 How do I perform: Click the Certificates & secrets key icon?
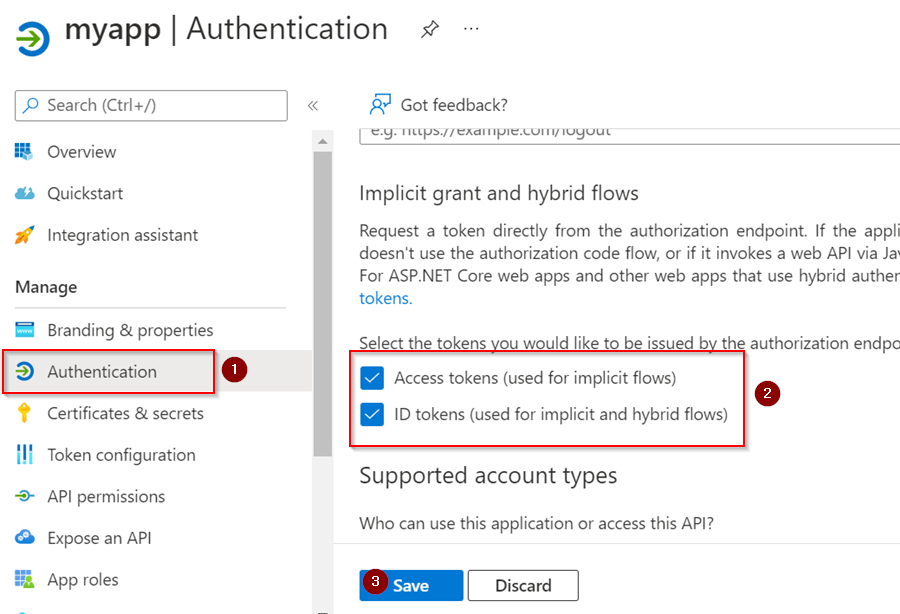coord(24,413)
